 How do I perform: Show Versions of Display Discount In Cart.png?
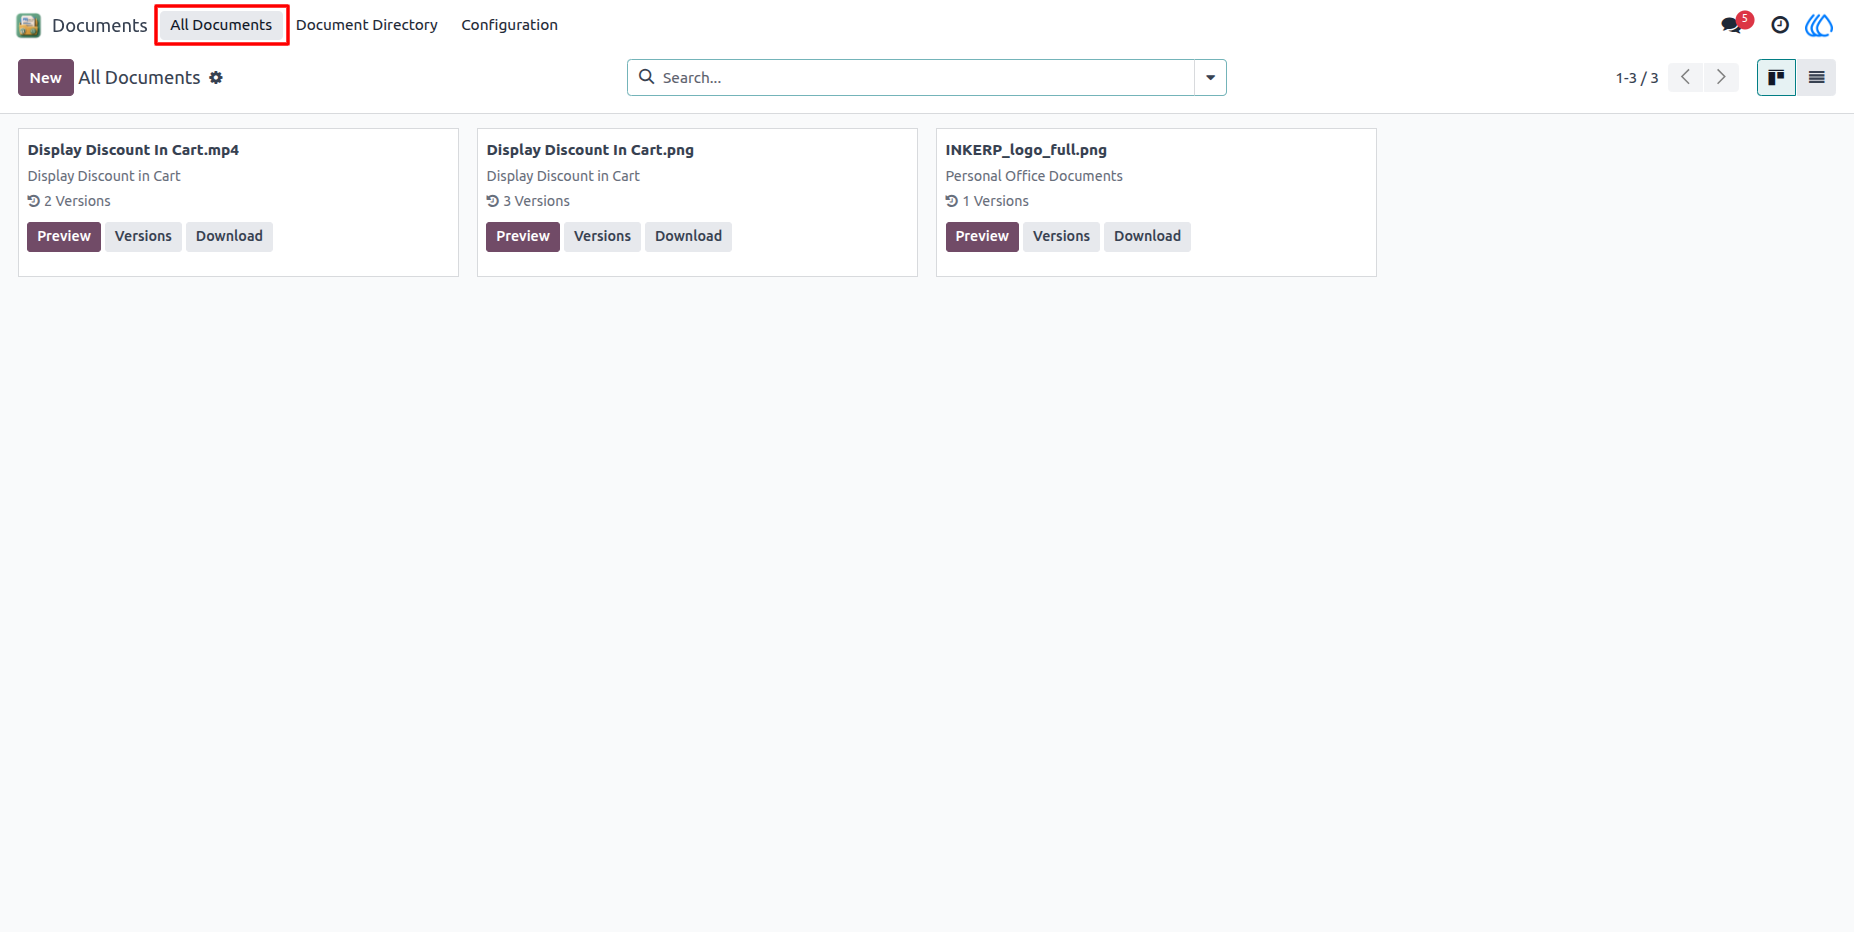click(x=602, y=237)
